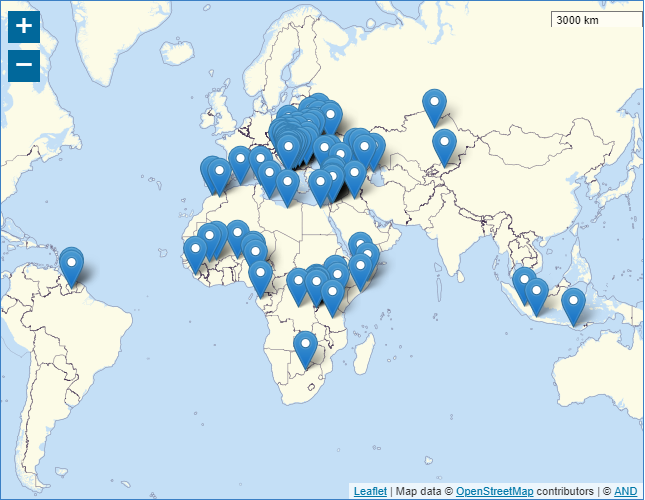Select the marker on Sumatra, Indonesia
Image resolution: width=645 pixels, height=500 pixels.
pos(524,287)
